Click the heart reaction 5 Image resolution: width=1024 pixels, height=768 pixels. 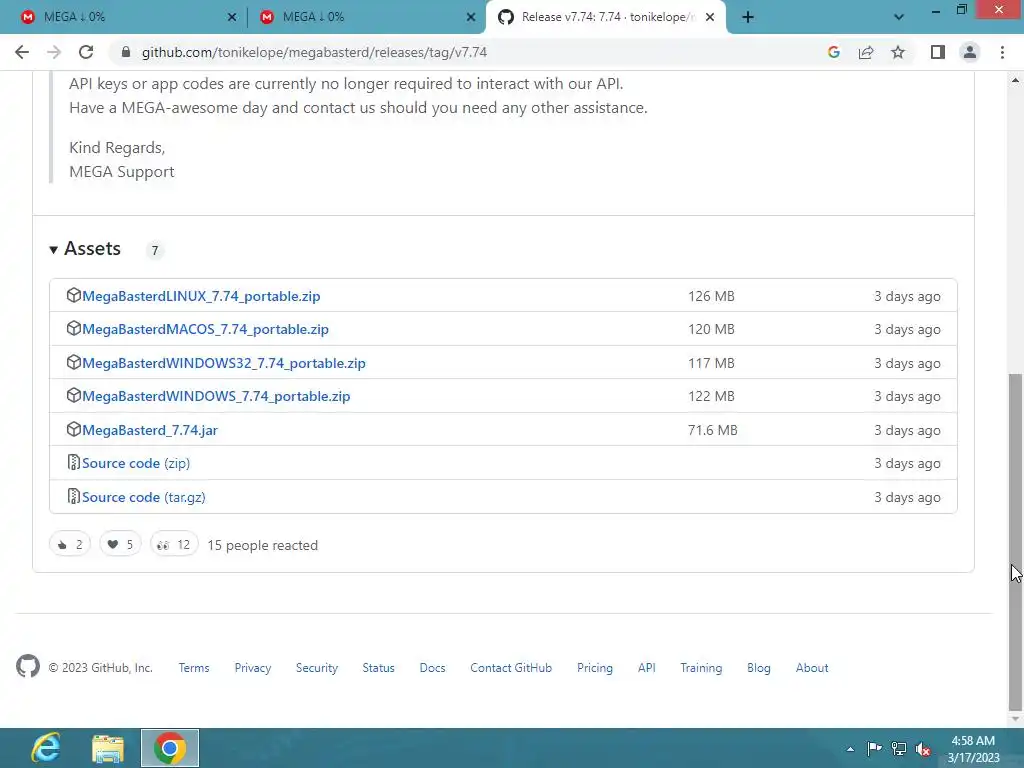point(120,545)
